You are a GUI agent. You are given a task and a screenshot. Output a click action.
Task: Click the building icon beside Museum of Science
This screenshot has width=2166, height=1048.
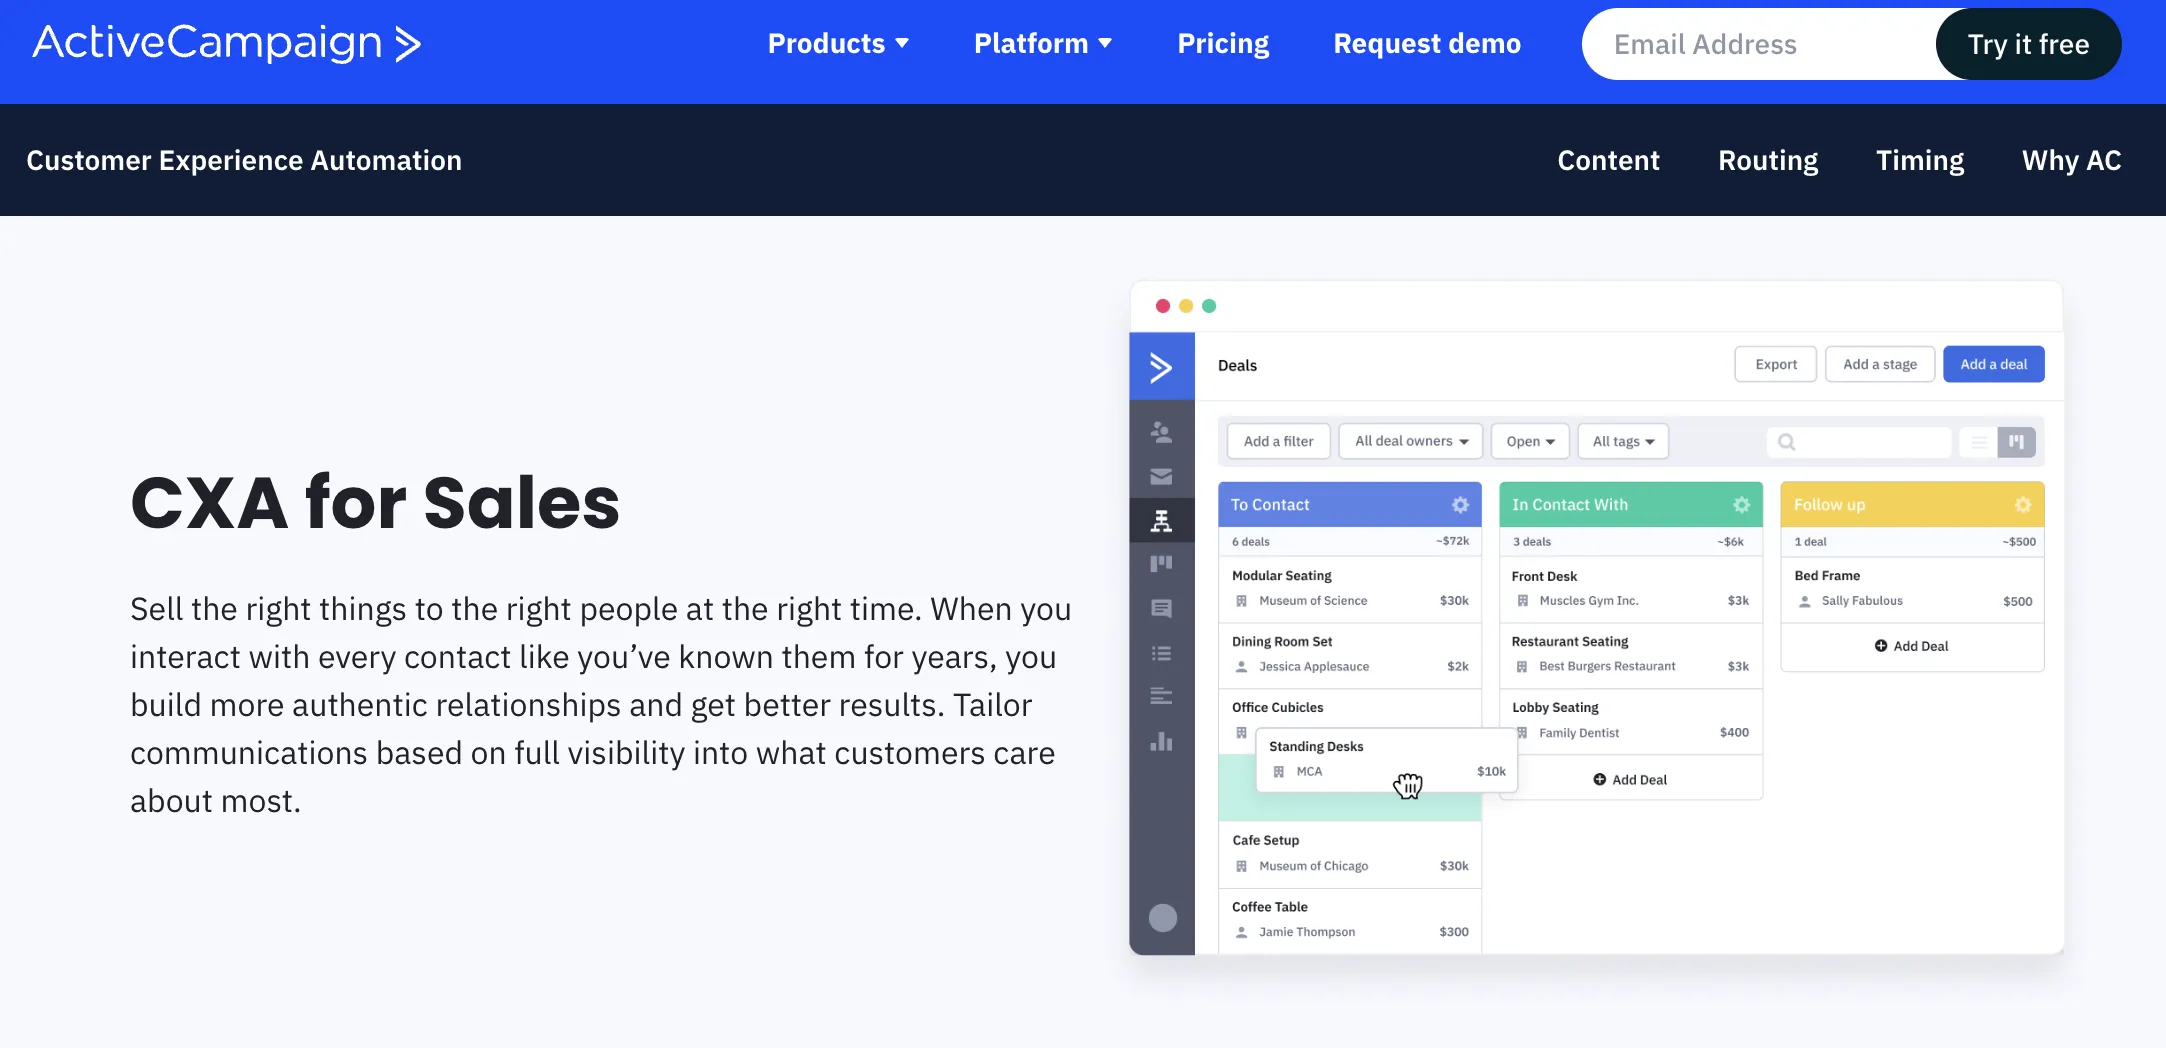(1241, 601)
